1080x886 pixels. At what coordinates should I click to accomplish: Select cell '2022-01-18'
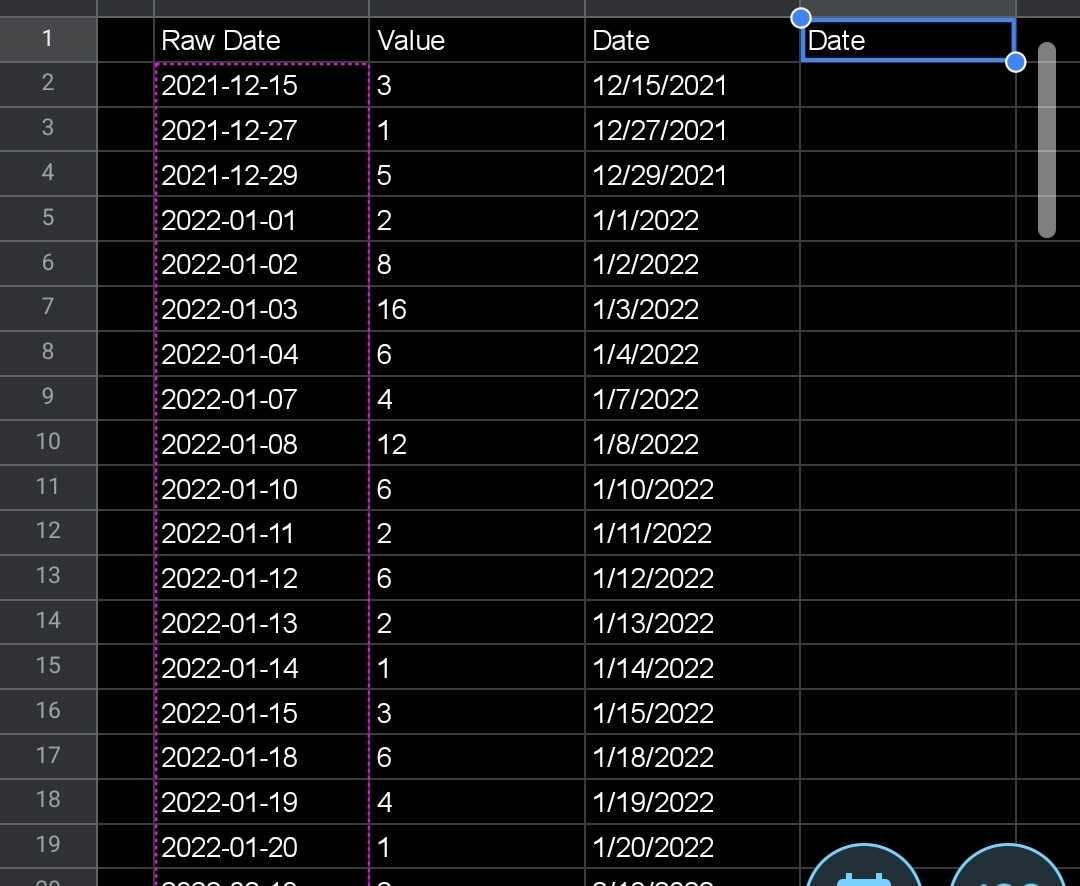(262, 757)
